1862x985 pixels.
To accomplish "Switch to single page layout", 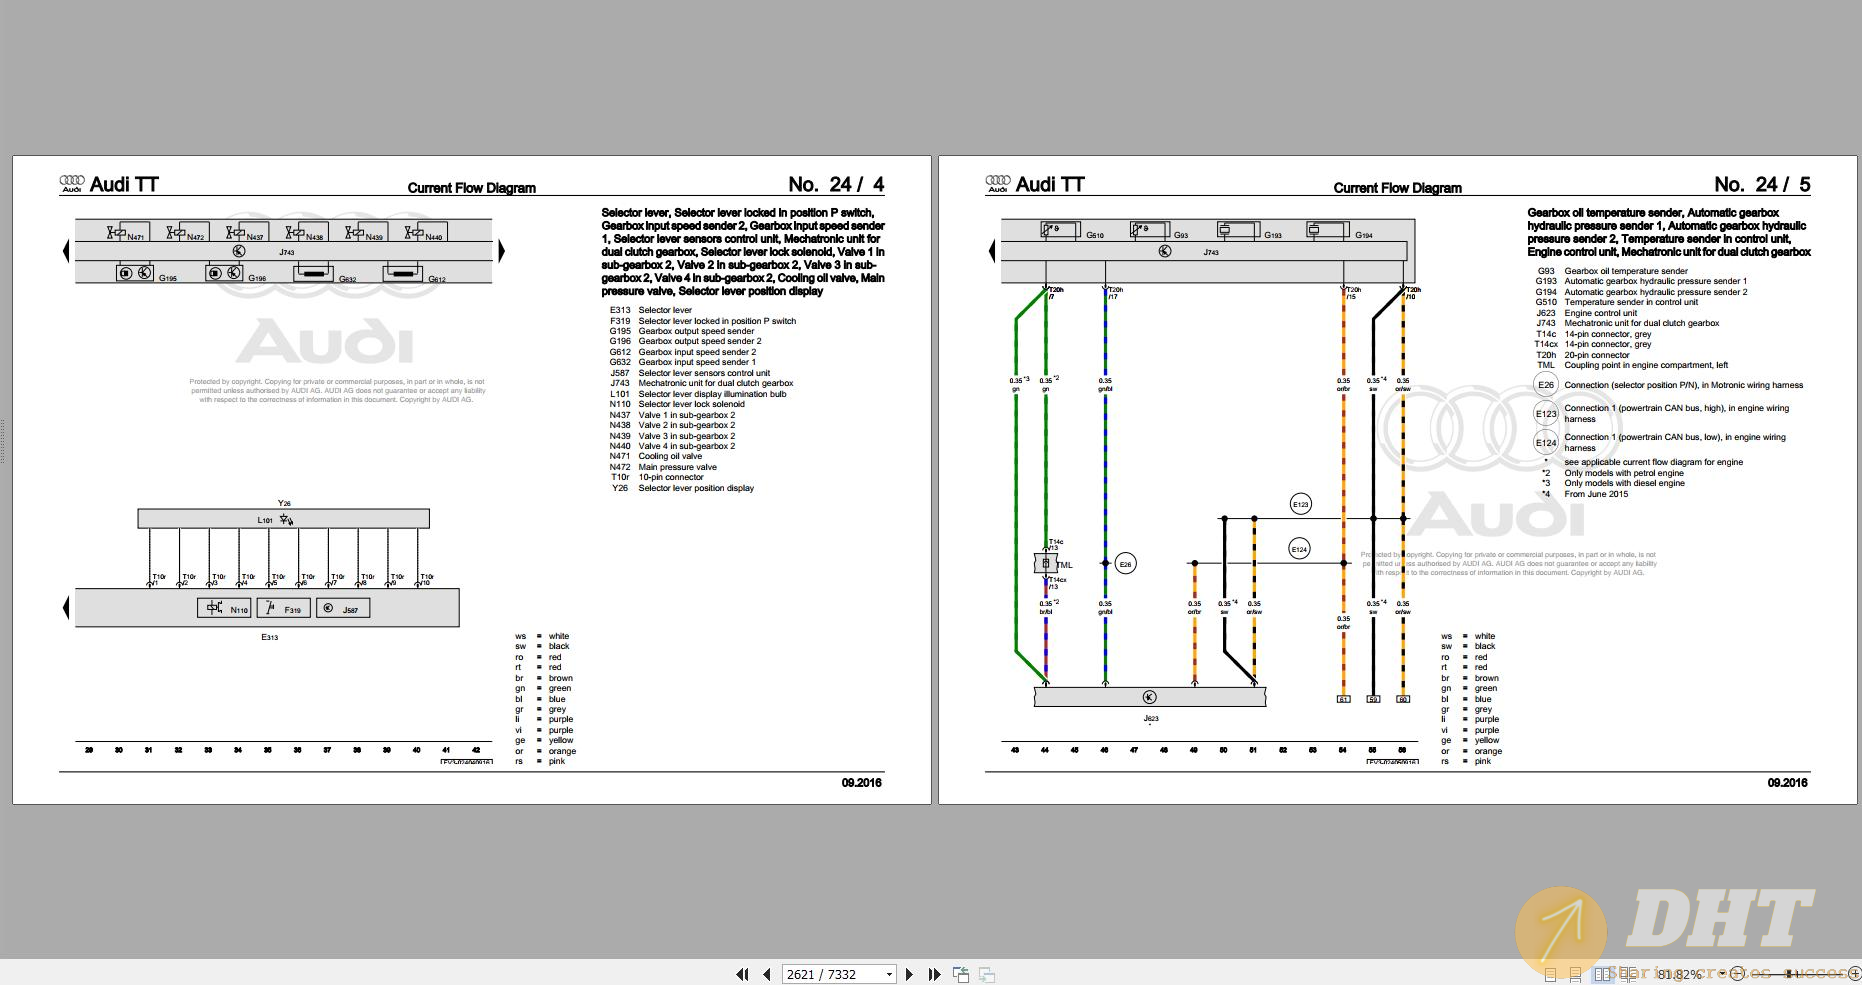I will coord(1550,974).
